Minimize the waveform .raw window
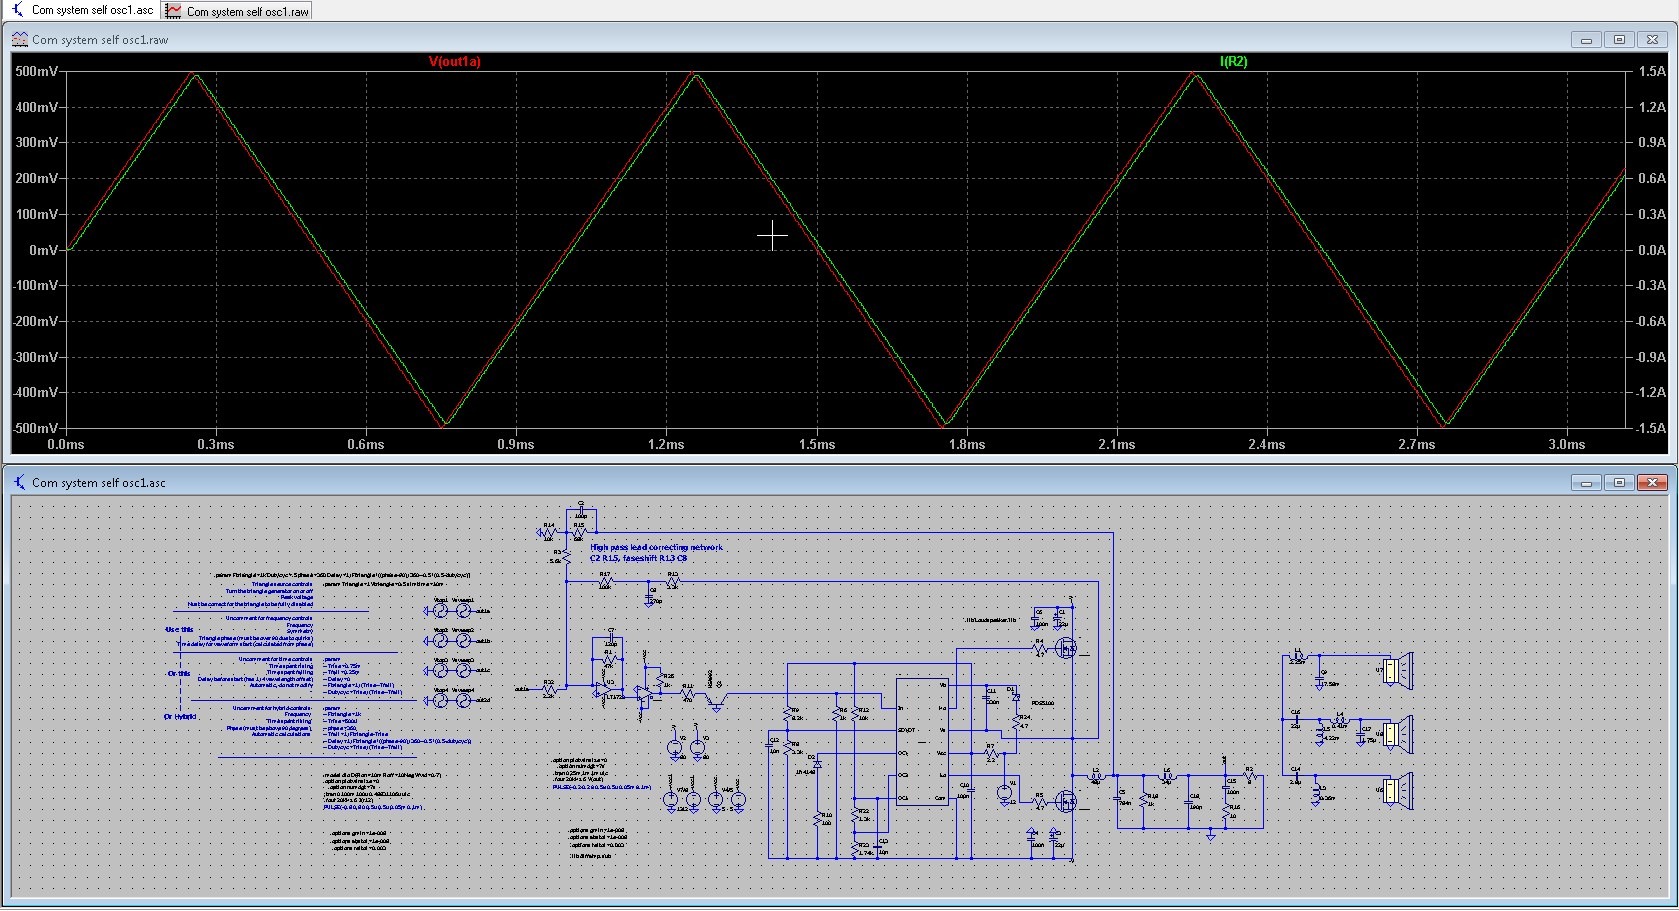Viewport: 1679px width, 911px height. pos(1586,40)
